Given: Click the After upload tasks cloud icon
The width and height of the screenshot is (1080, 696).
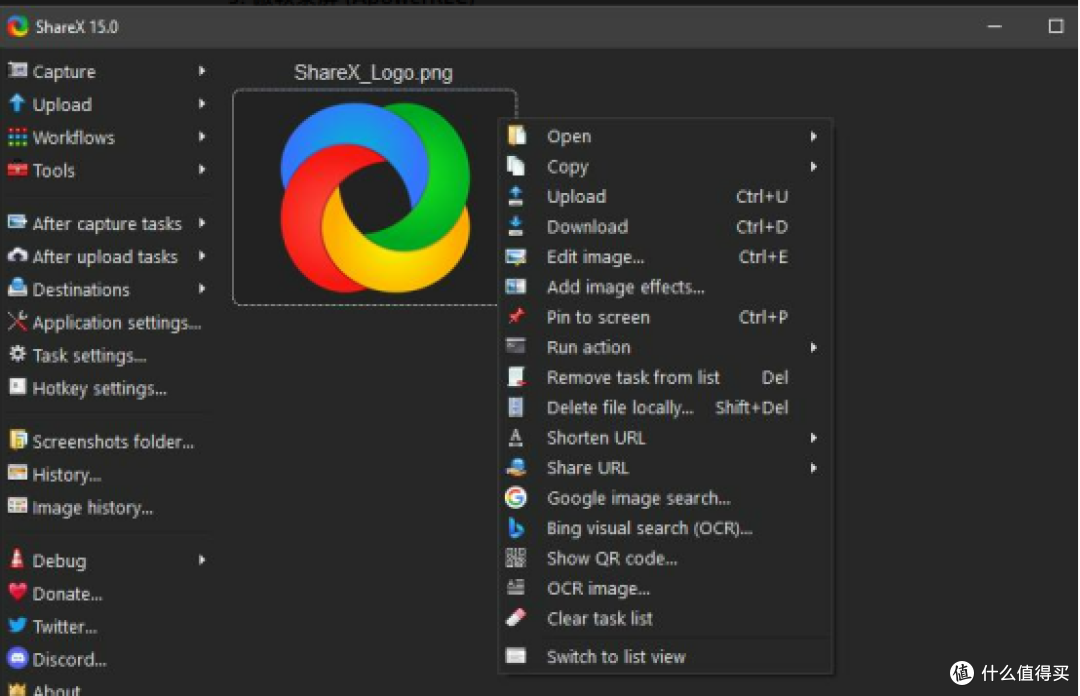Looking at the screenshot, I should [17, 256].
